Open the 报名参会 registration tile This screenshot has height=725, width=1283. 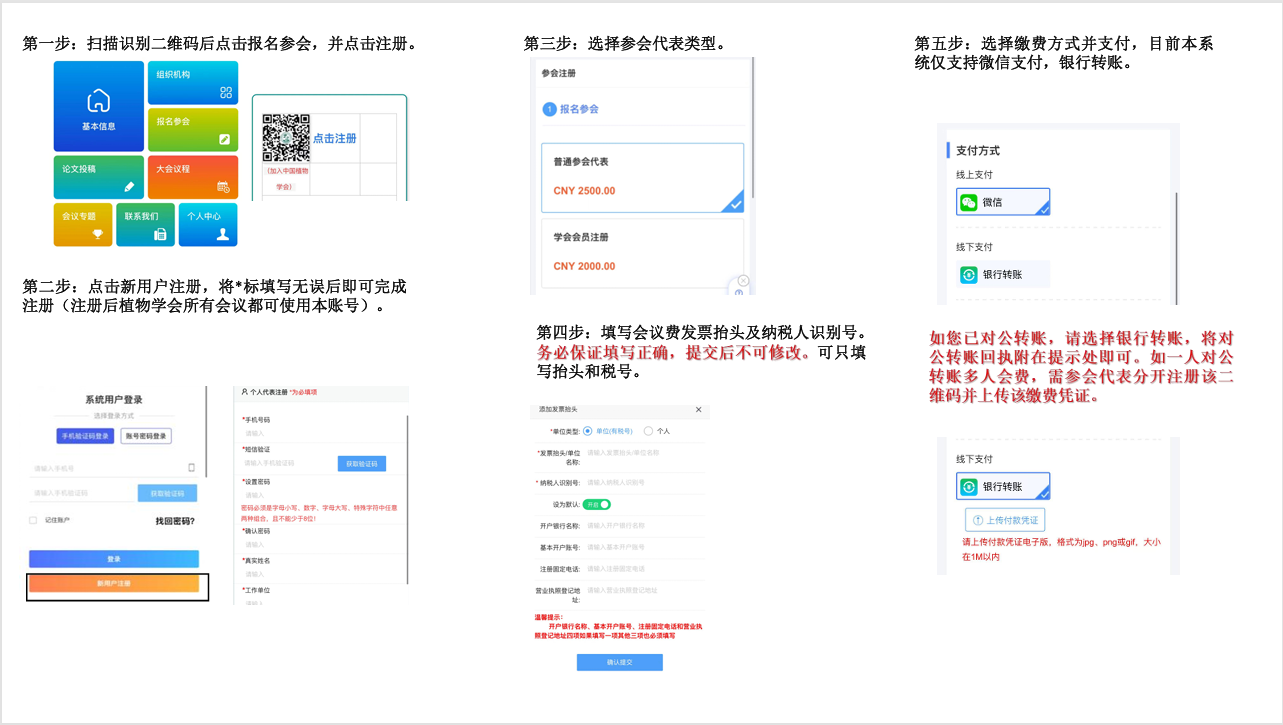193,130
